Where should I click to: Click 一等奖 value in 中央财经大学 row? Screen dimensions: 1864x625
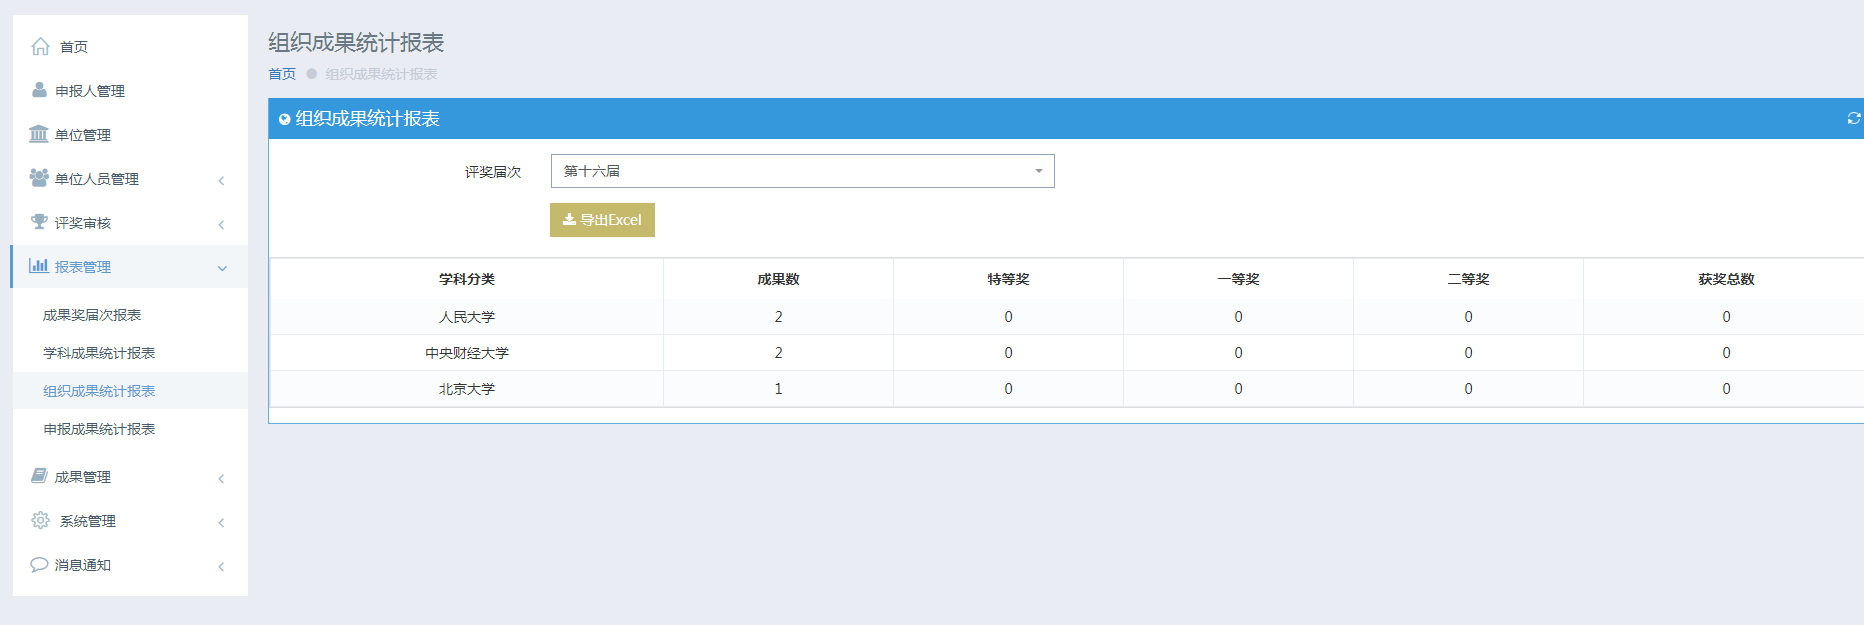tap(1238, 353)
